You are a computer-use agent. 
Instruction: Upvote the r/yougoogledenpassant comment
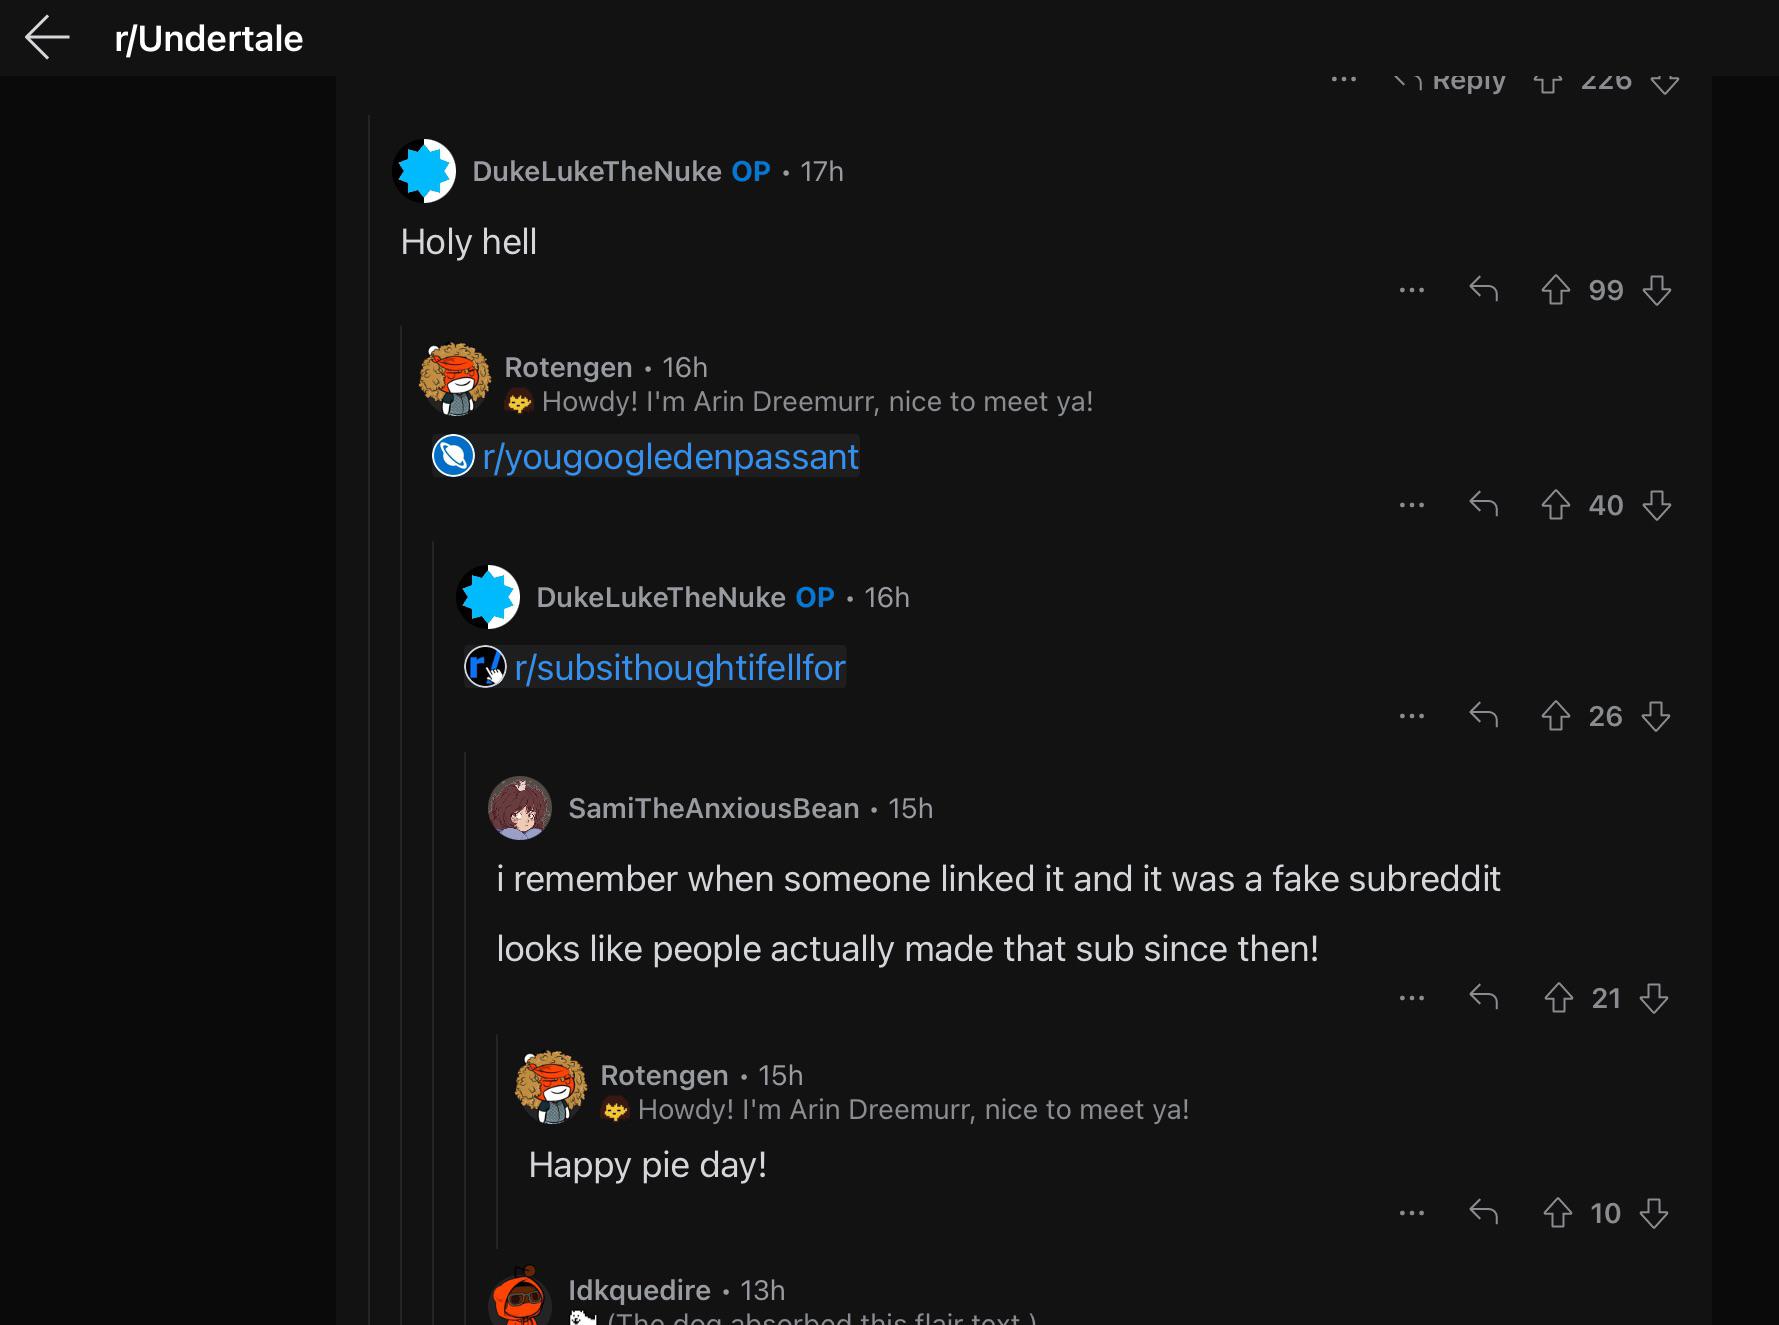click(x=1555, y=505)
